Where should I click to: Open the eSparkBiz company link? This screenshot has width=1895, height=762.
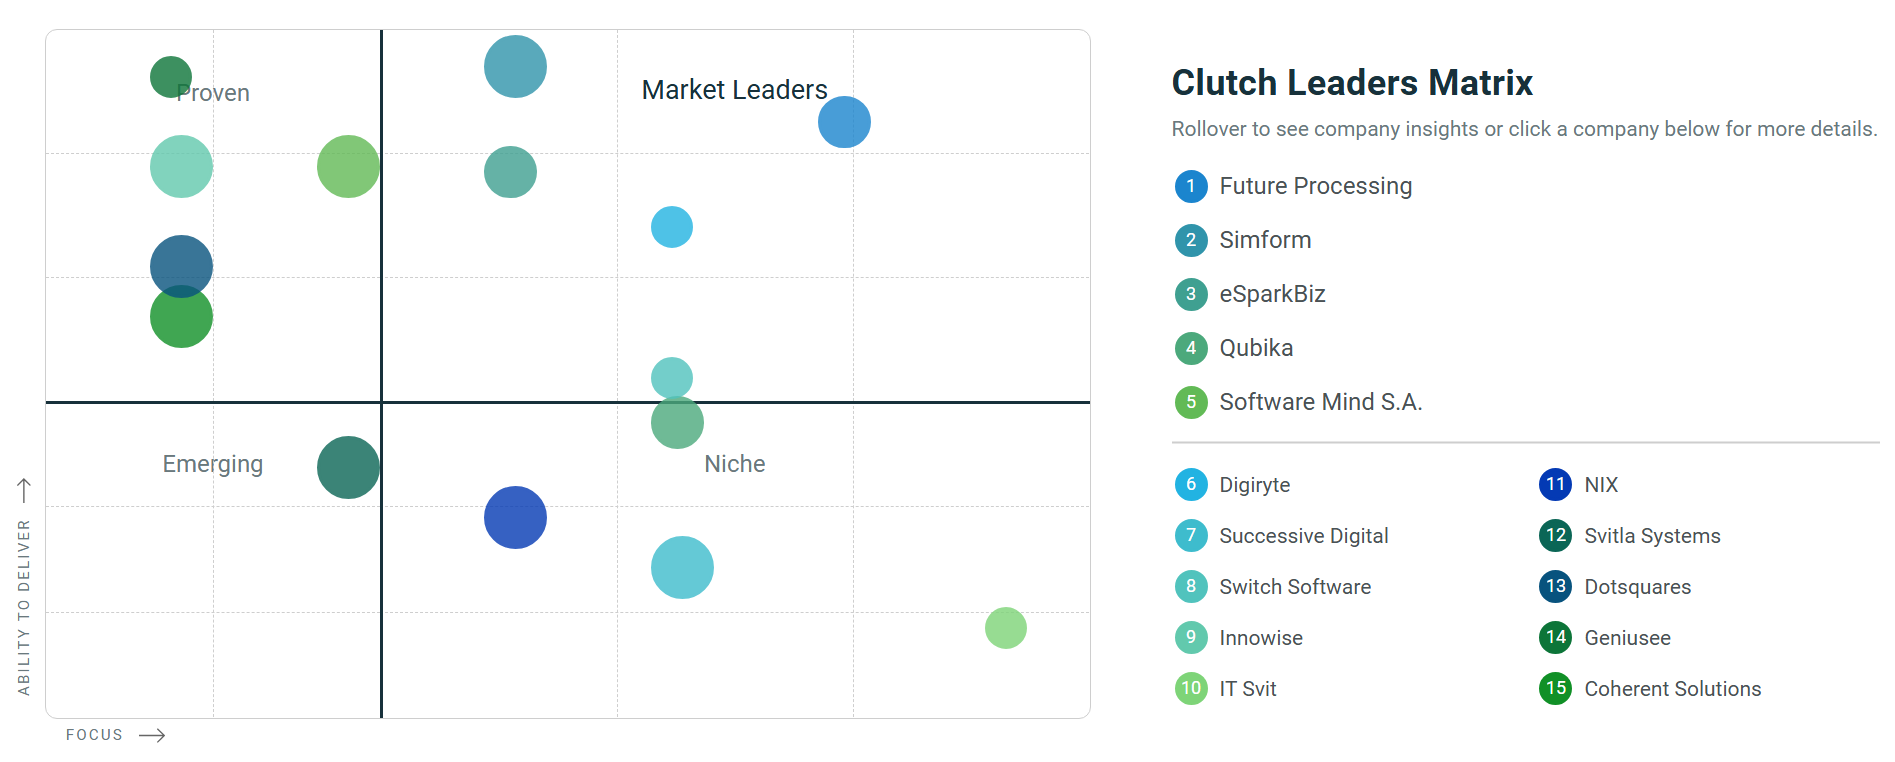[x=1272, y=294]
